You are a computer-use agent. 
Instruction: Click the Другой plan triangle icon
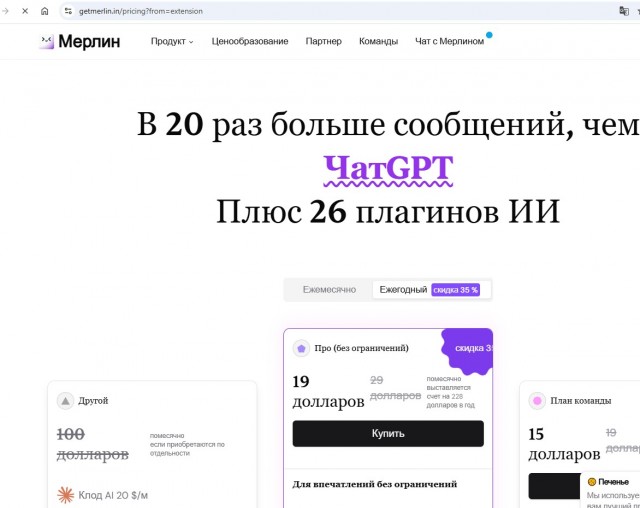click(65, 401)
